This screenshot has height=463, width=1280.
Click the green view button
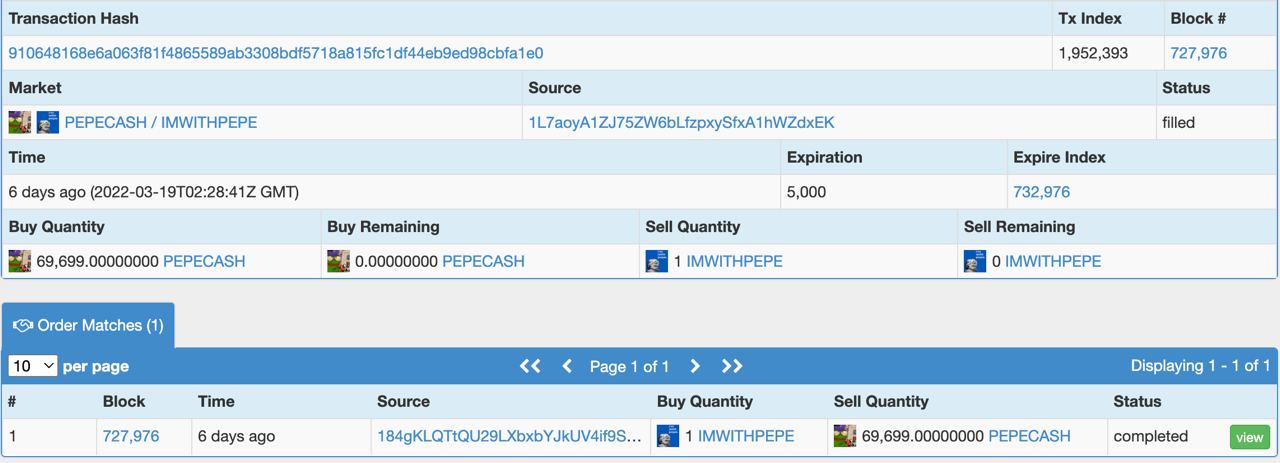(1250, 437)
